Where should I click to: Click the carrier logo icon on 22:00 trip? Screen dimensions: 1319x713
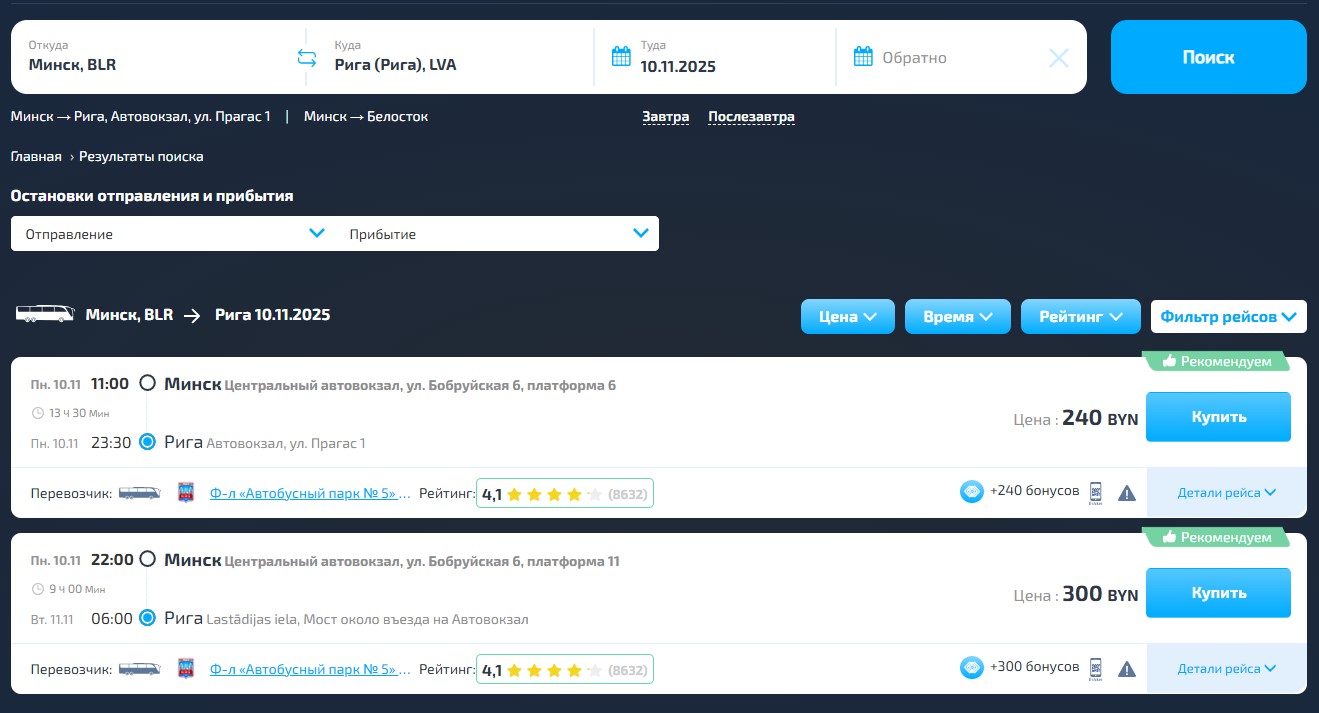point(186,669)
